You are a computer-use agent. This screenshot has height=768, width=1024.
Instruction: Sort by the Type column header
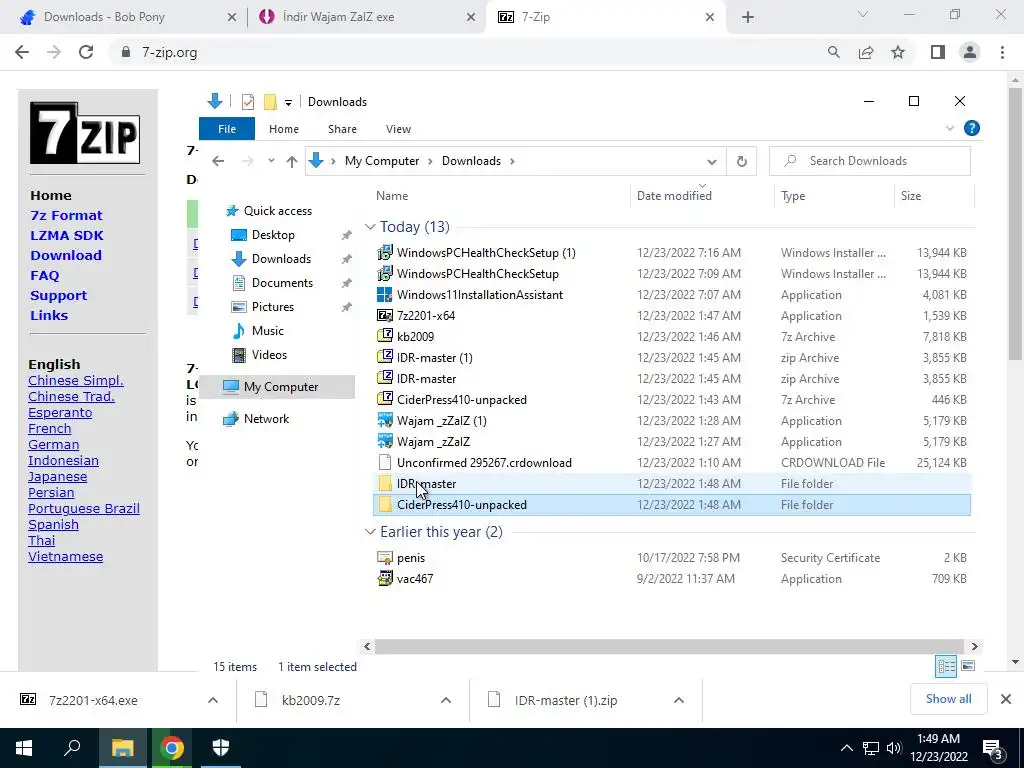[793, 195]
